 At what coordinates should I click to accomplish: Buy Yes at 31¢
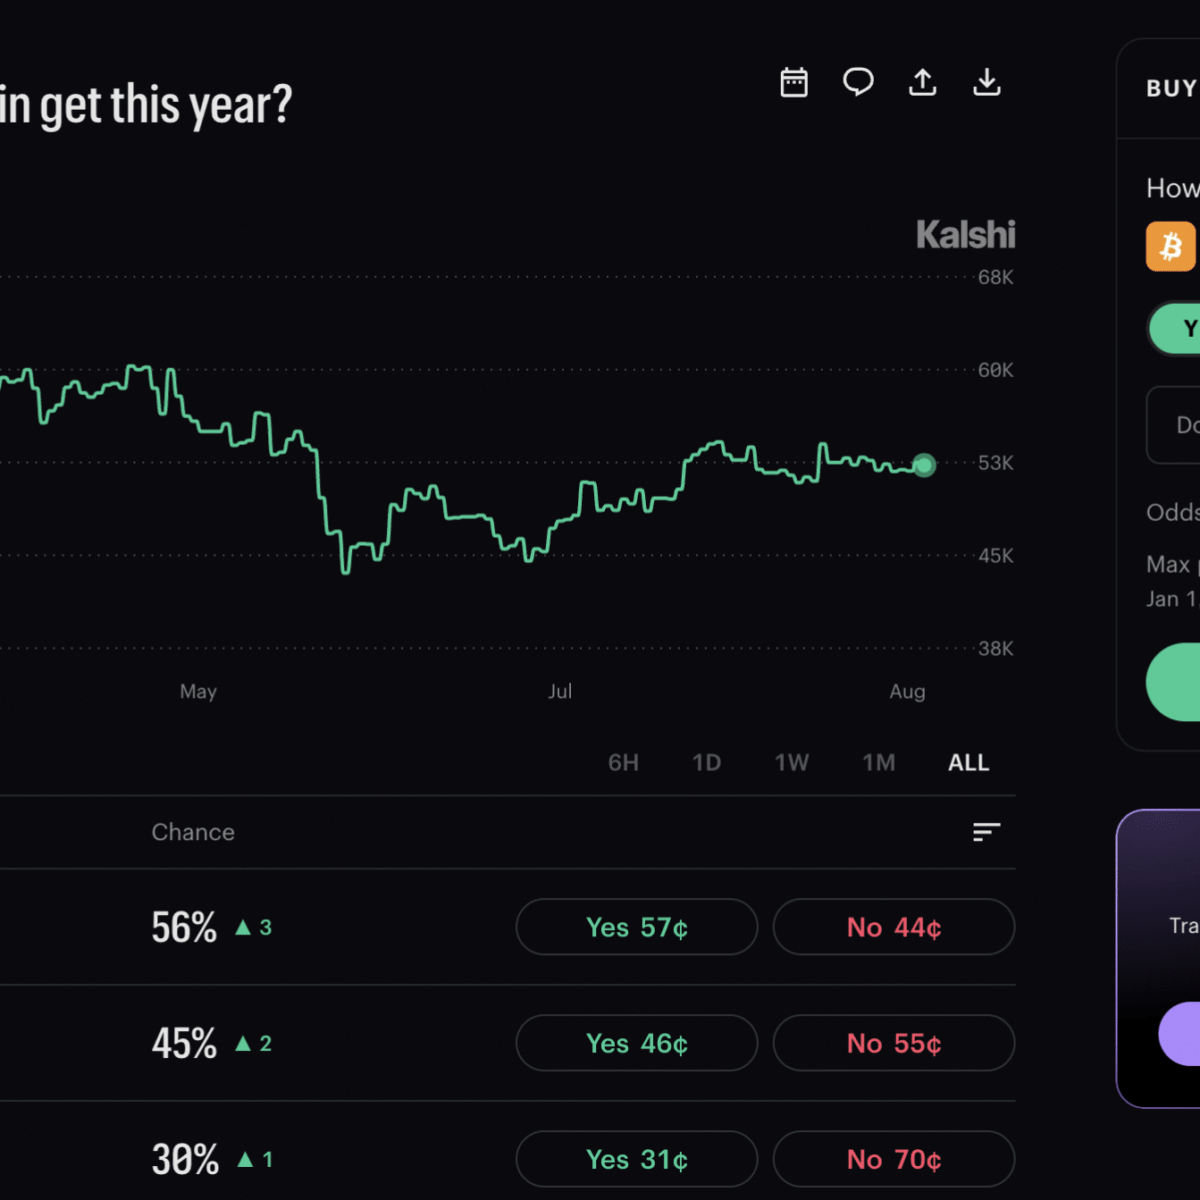coord(637,1159)
